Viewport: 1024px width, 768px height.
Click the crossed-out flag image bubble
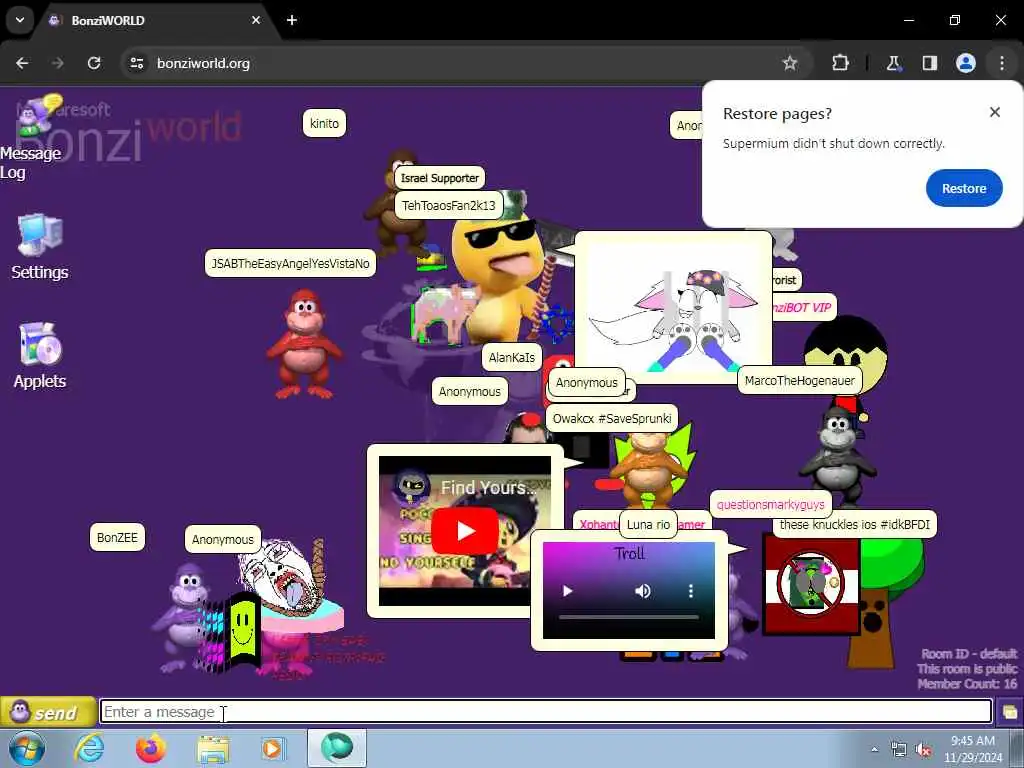(x=811, y=584)
